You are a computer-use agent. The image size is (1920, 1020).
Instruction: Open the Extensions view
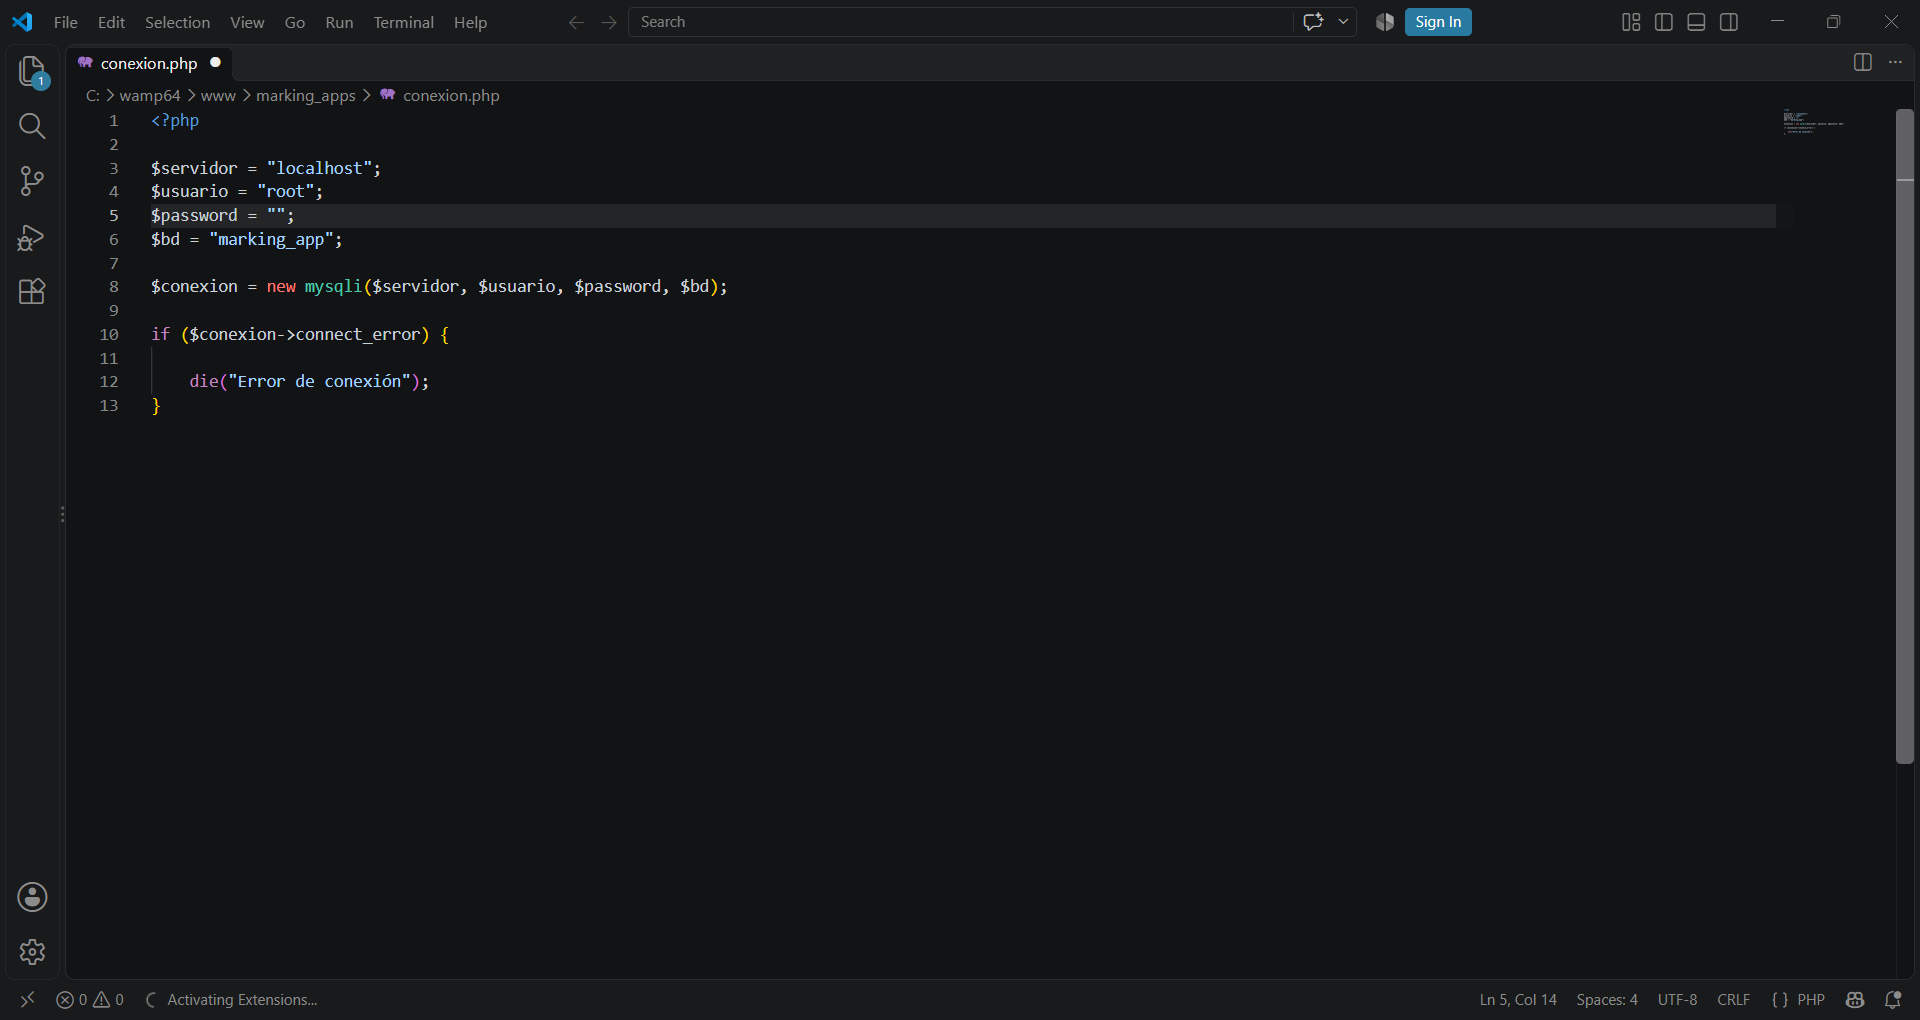tap(32, 291)
